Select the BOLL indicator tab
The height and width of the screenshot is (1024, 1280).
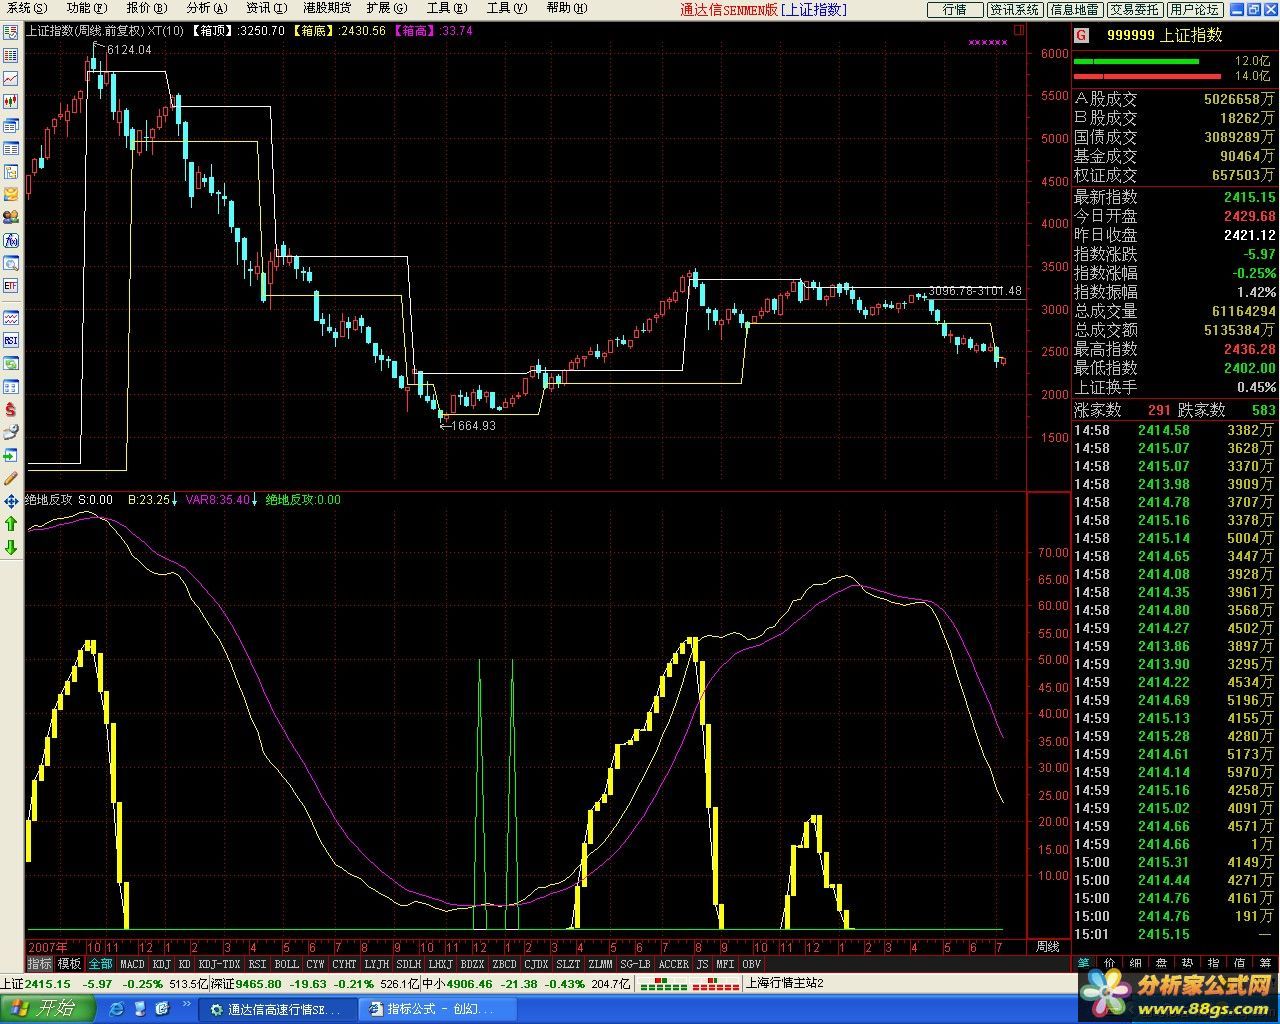(x=286, y=964)
